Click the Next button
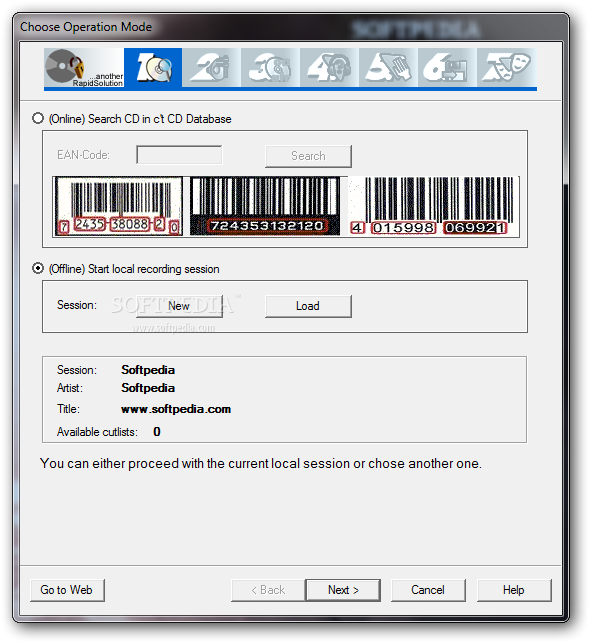This screenshot has height=643, width=590. (343, 590)
